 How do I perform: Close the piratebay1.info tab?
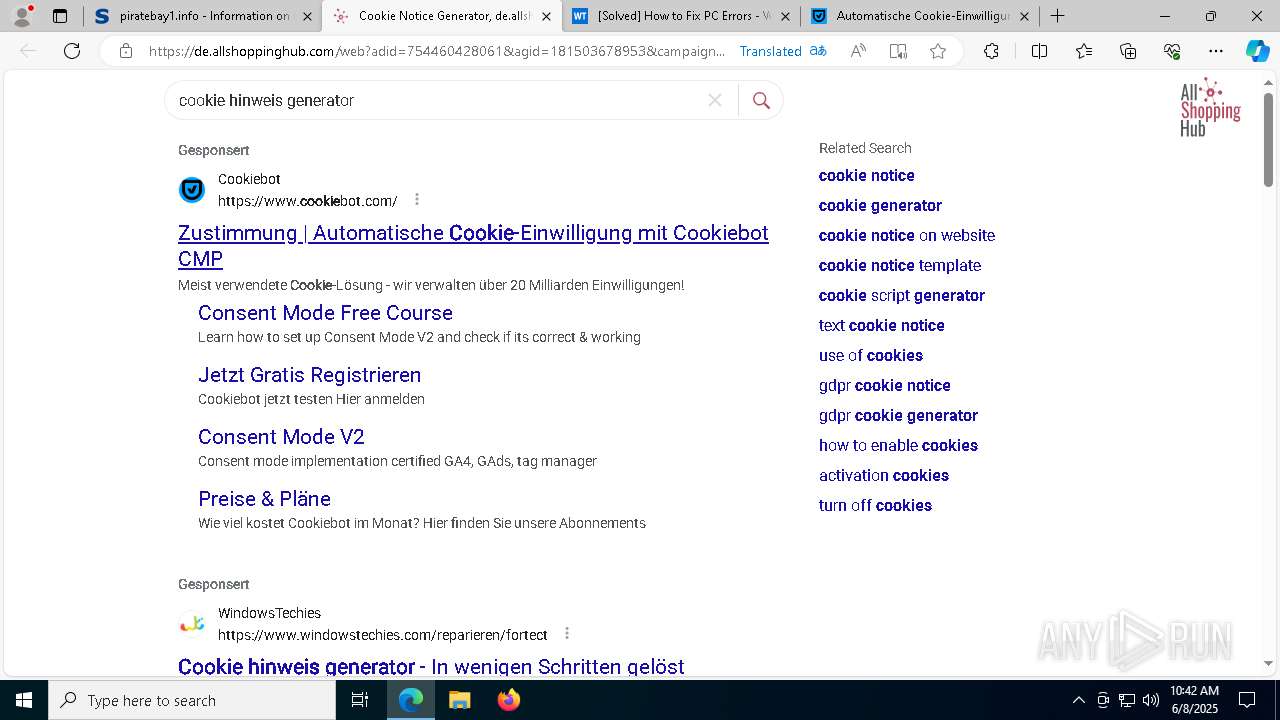click(308, 16)
